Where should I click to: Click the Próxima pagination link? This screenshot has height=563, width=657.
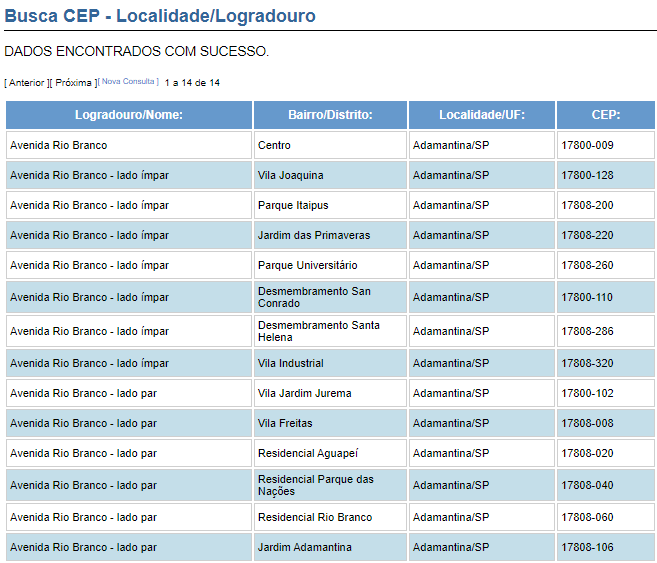73,83
